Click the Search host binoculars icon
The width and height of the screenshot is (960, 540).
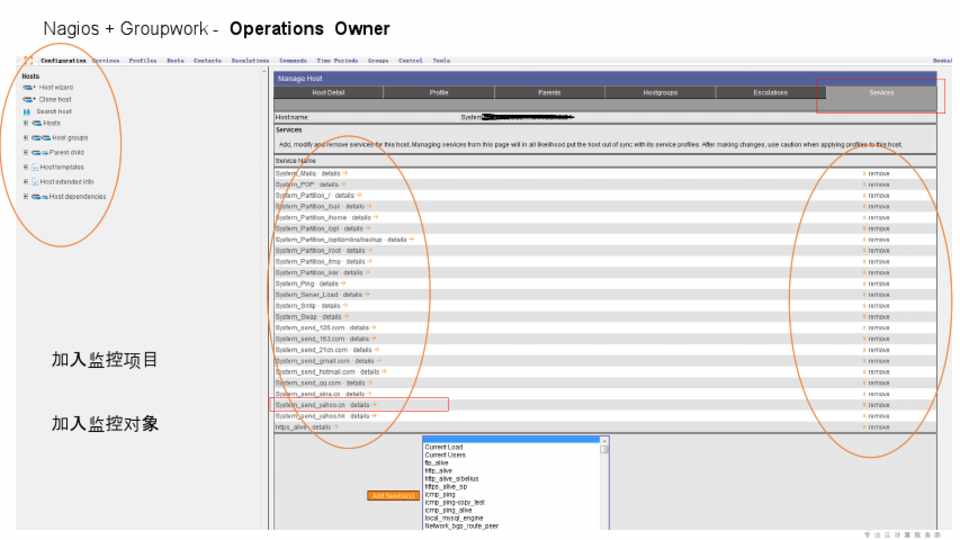pos(27,111)
